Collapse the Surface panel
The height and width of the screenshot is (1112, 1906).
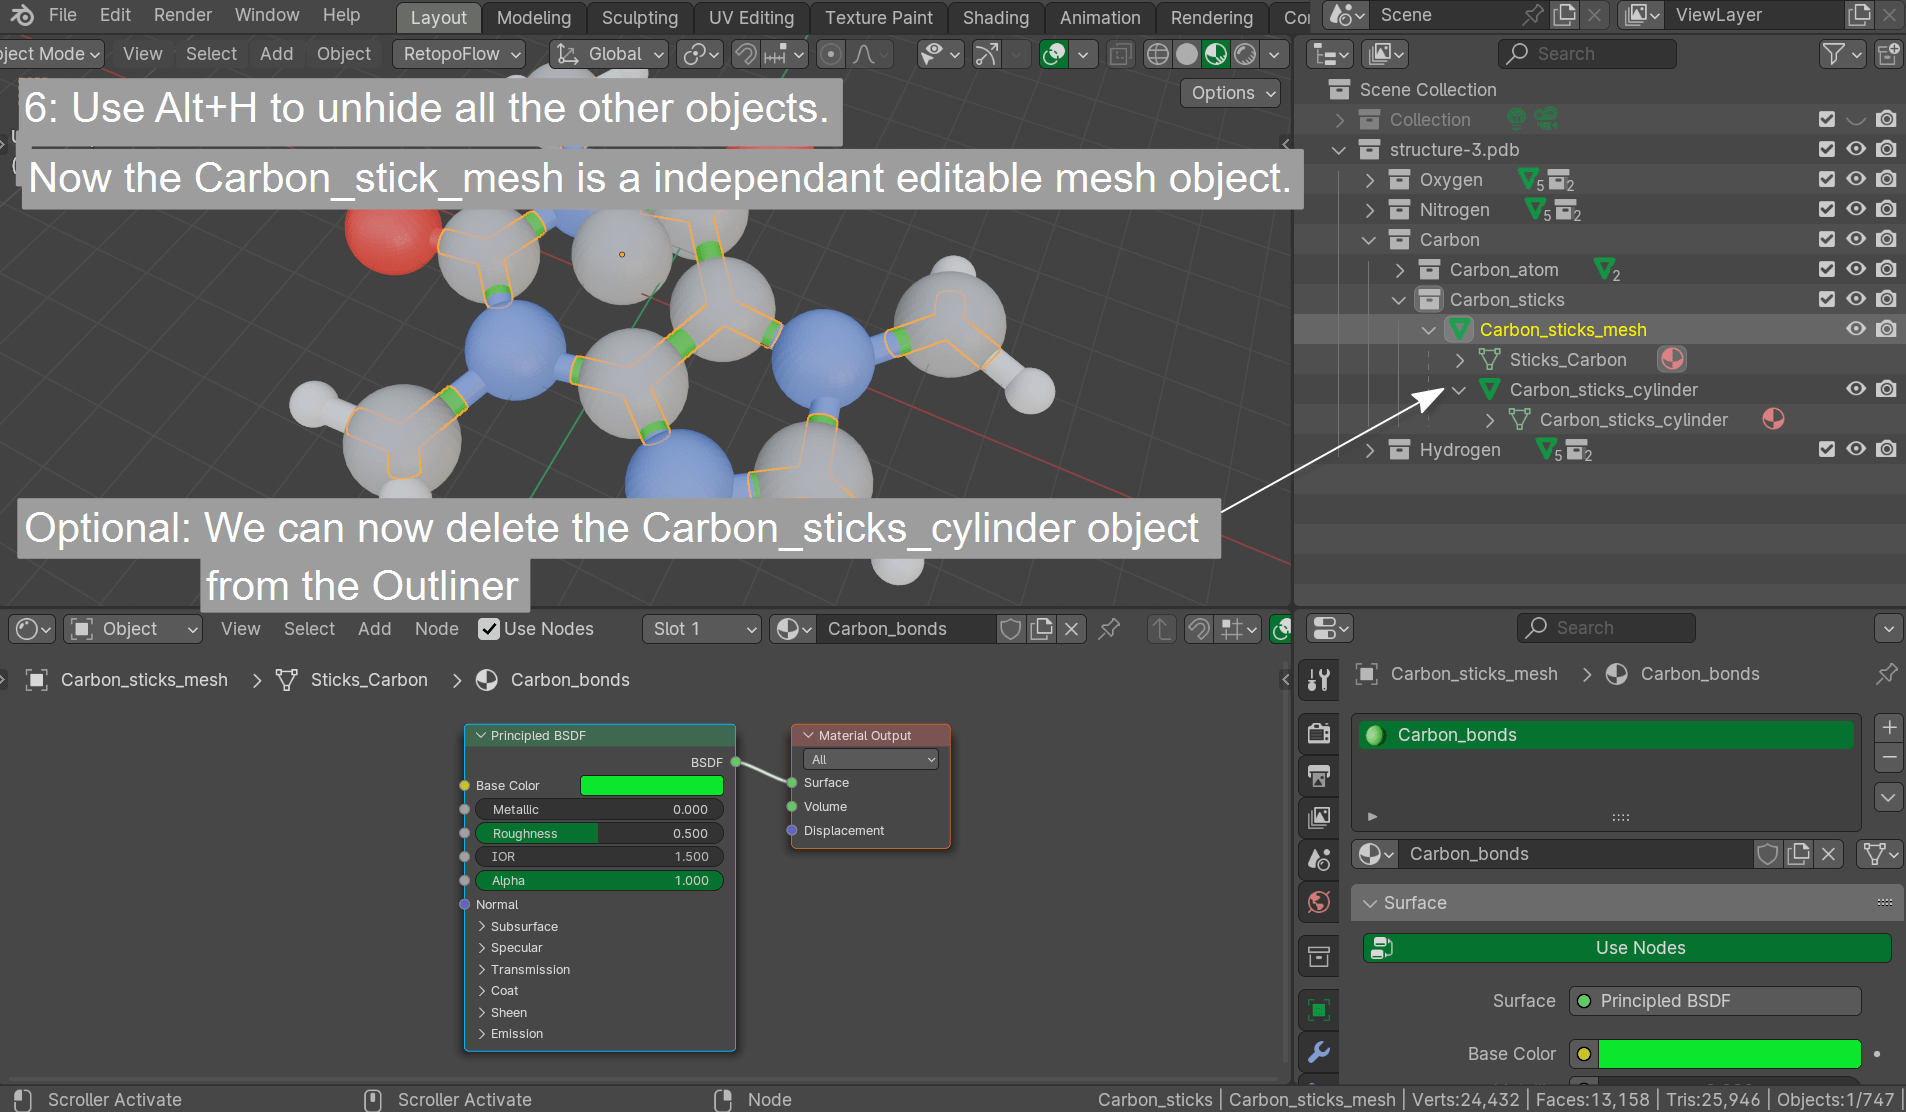pos(1370,903)
